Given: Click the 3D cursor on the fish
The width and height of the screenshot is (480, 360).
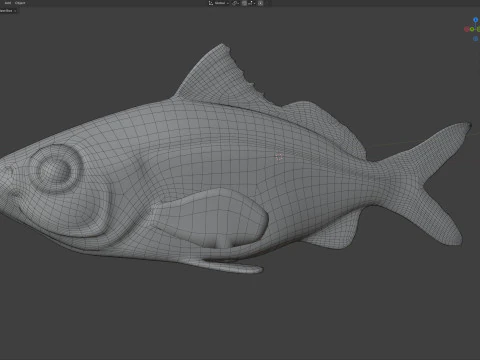Looking at the screenshot, I should pyautogui.click(x=279, y=157).
